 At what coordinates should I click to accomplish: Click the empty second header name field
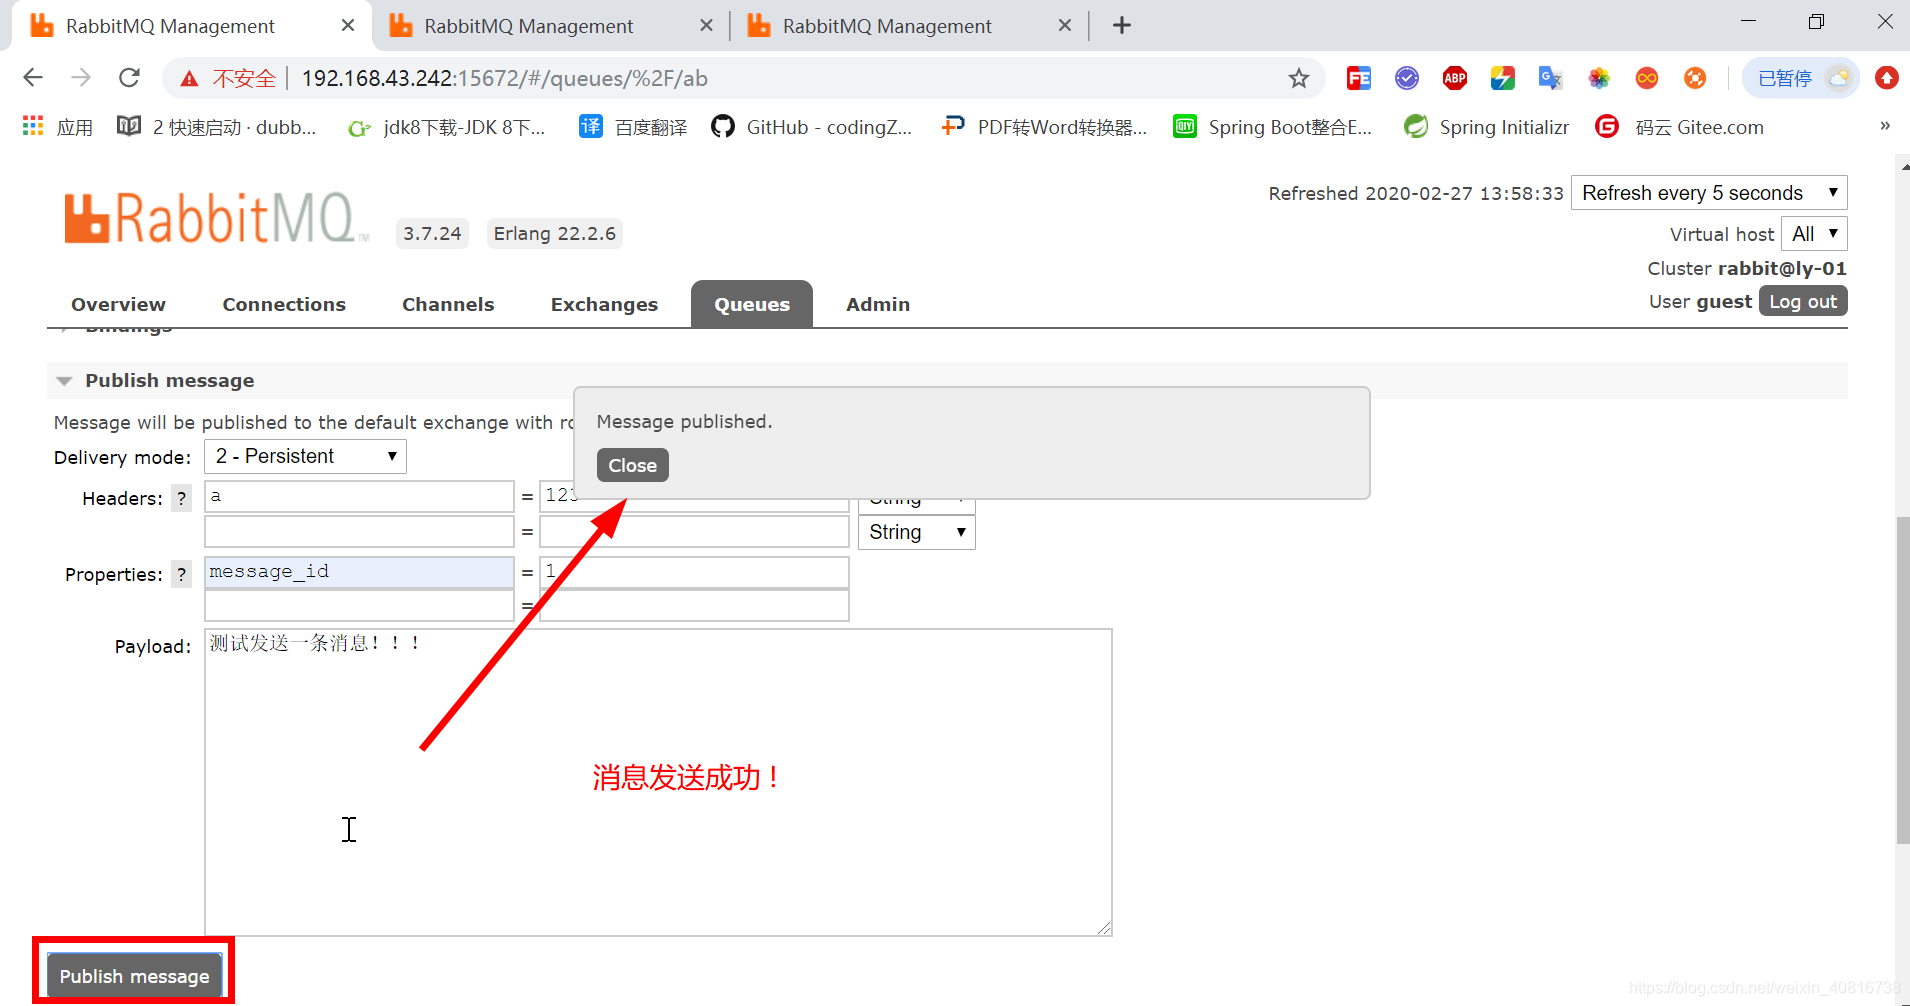pos(359,531)
